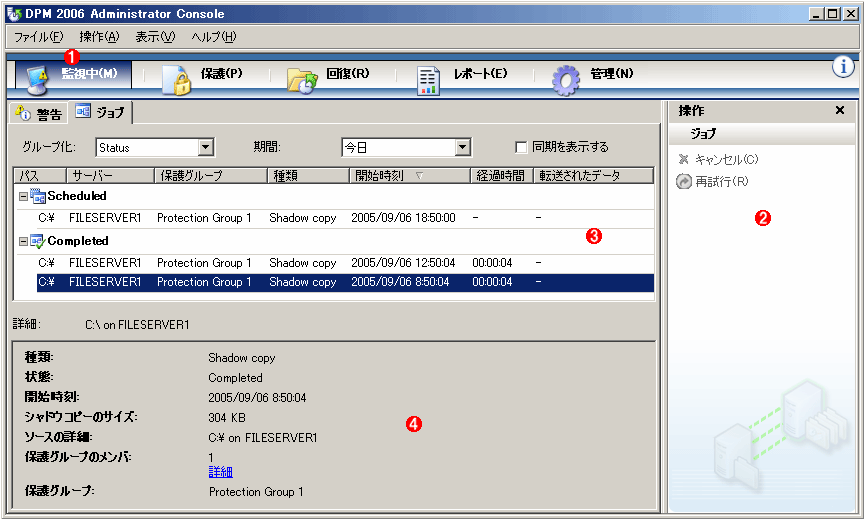This screenshot has width=864, height=519.
Task: Click the キャンセル(C) action
Action: pyautogui.click(x=726, y=159)
